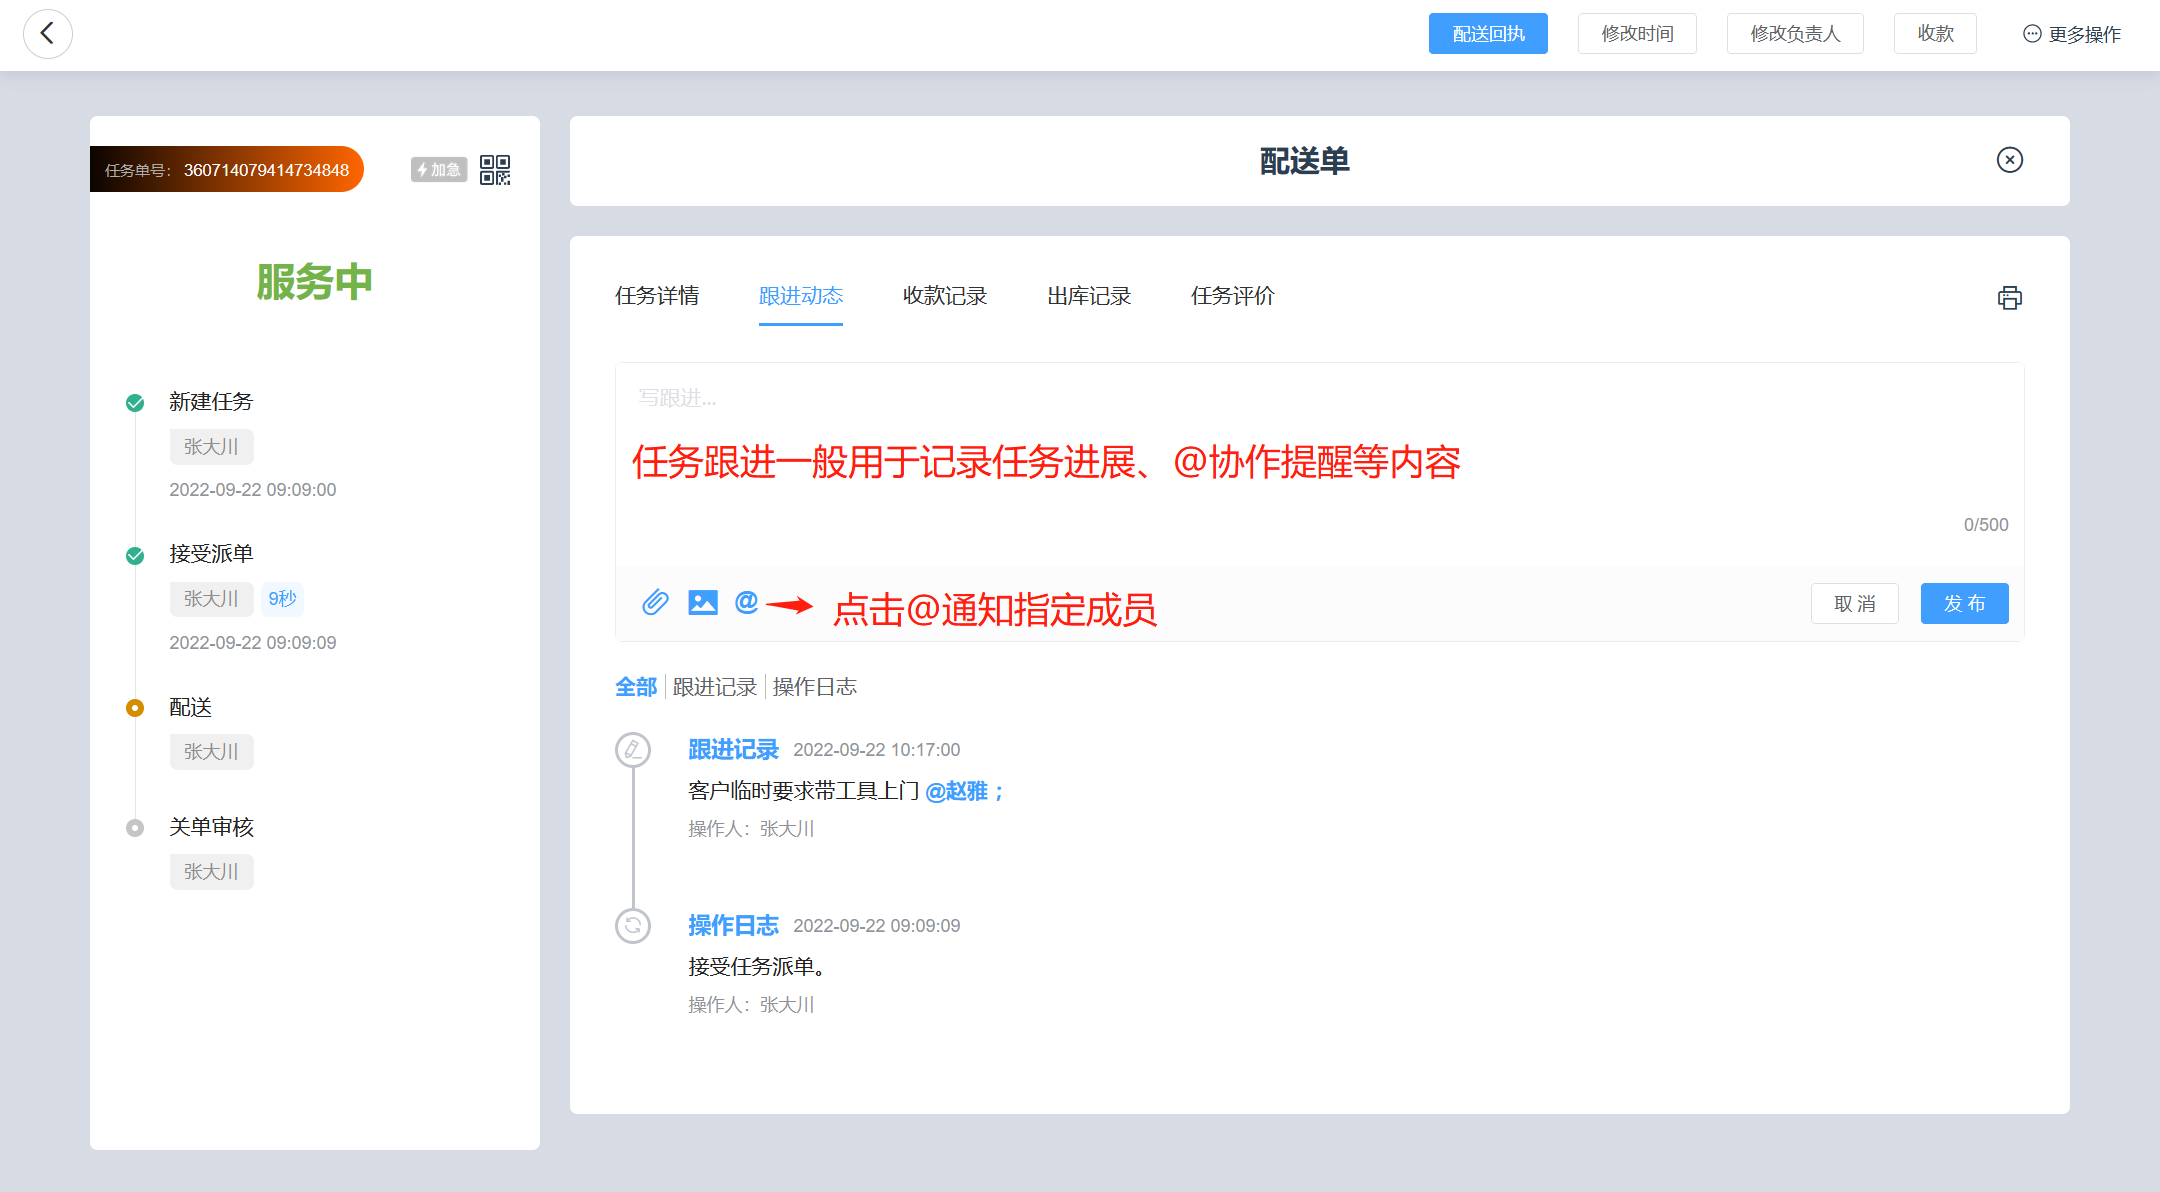Open the 出库记录 tab
The width and height of the screenshot is (2160, 1192).
[x=1089, y=296]
